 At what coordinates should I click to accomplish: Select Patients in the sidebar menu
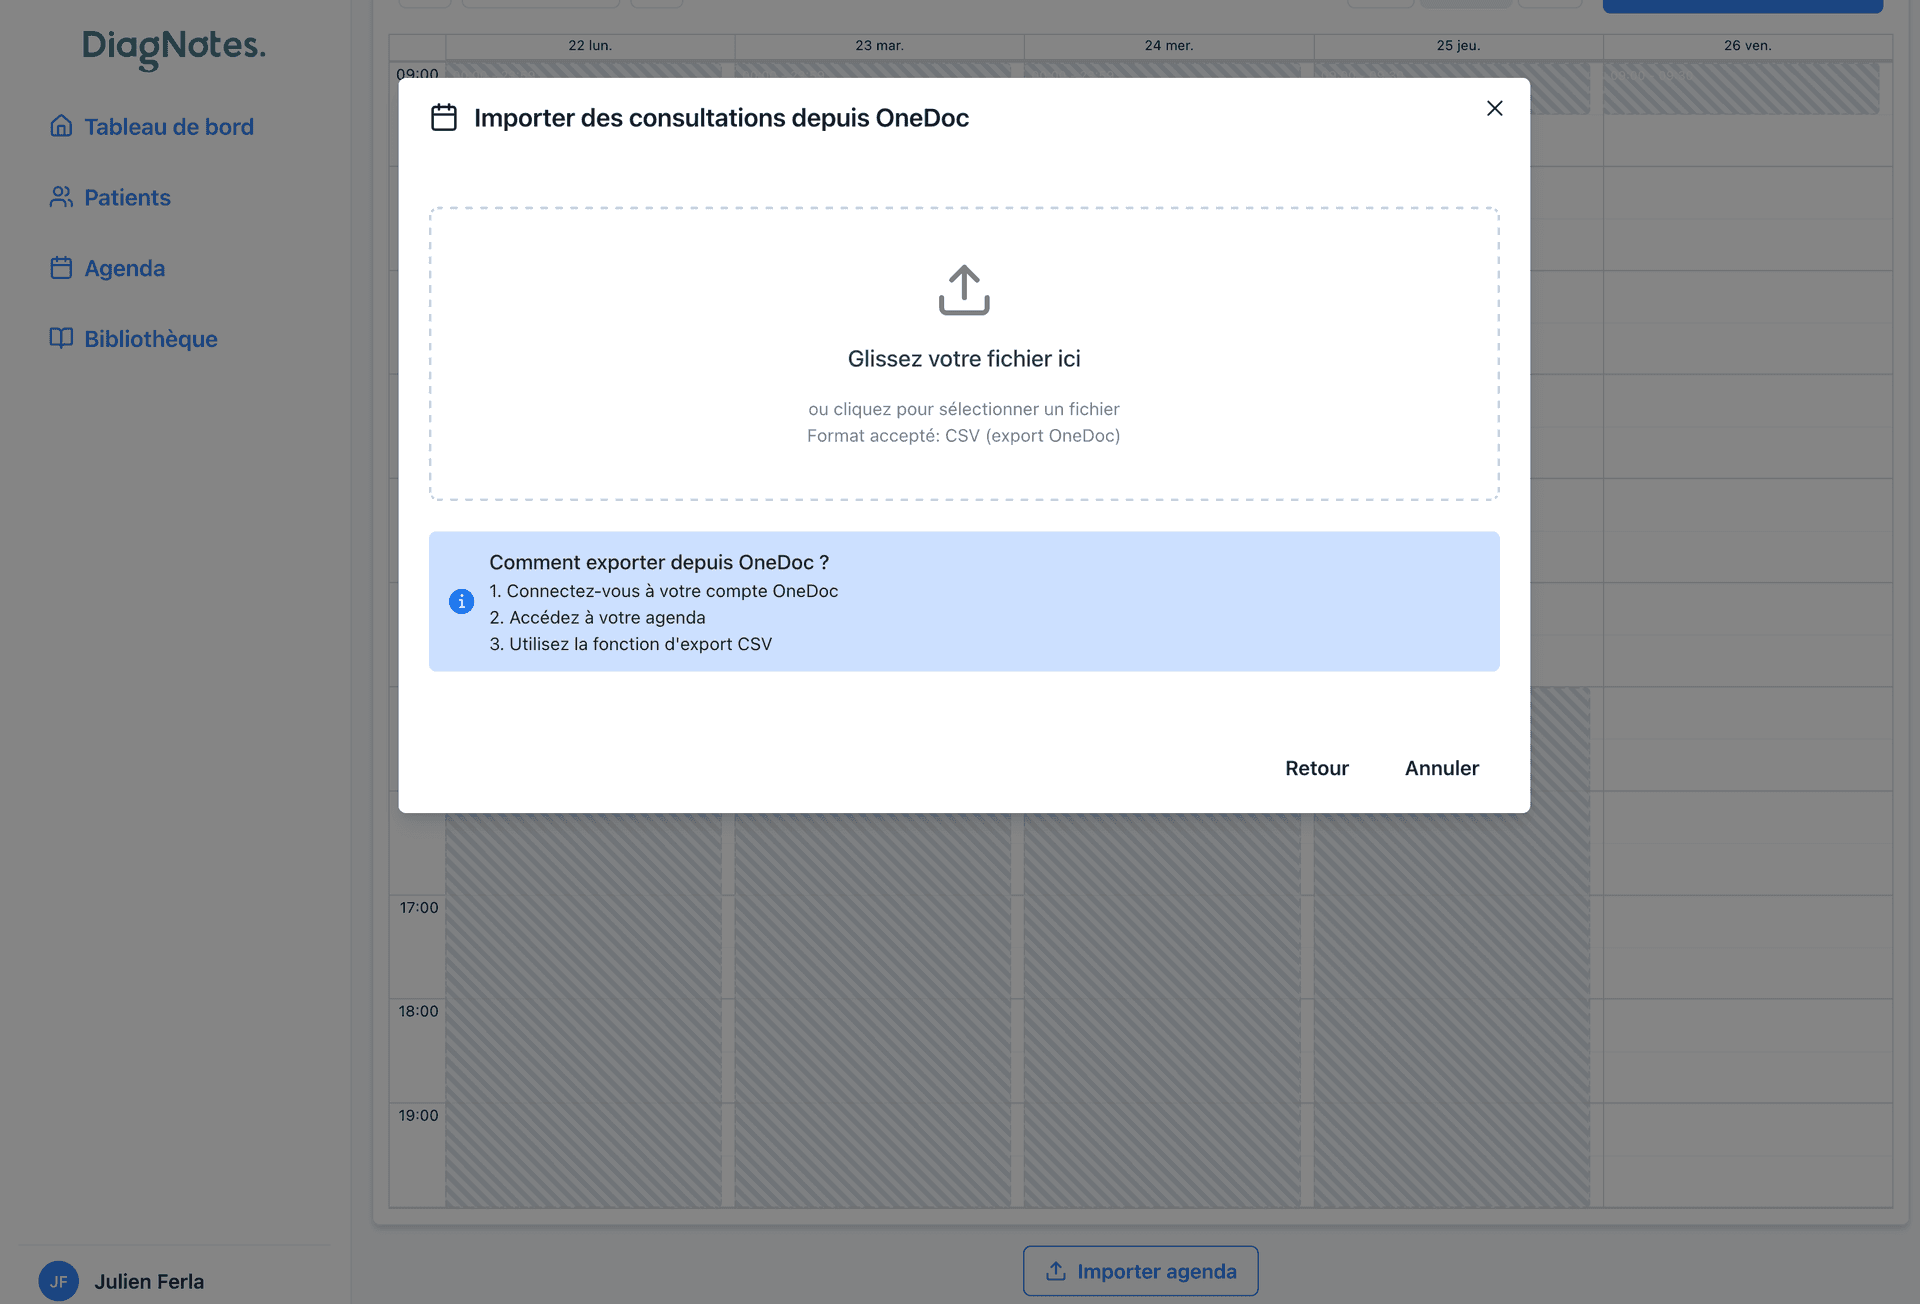[127, 197]
